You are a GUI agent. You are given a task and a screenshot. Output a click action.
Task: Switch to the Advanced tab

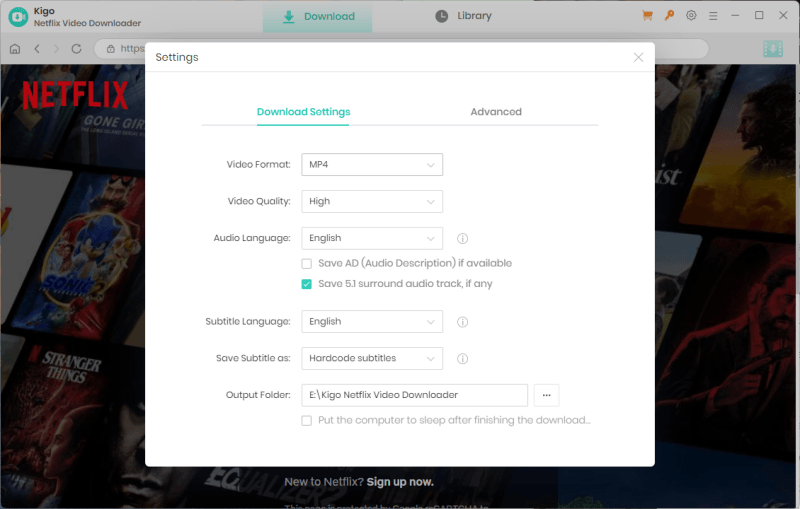point(496,112)
